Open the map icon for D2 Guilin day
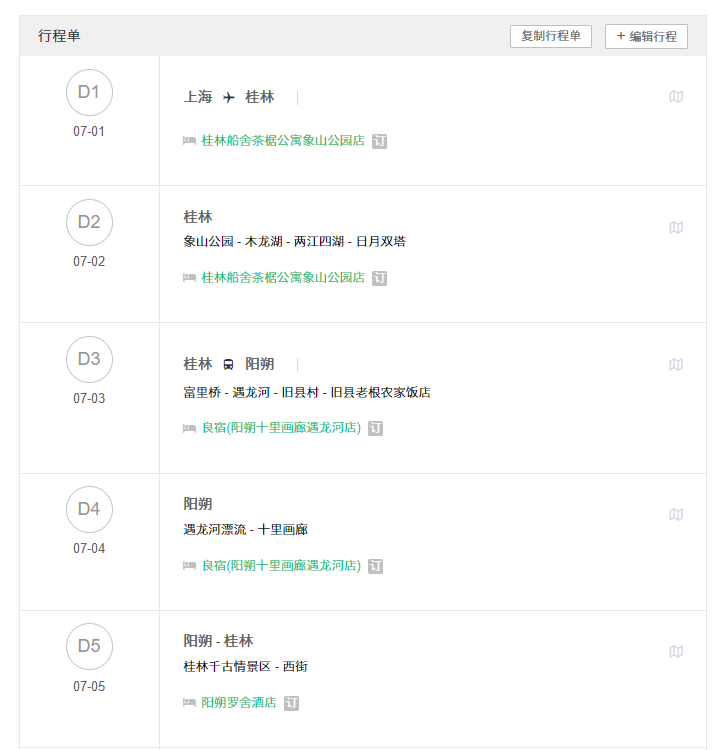This screenshot has height=750, width=715. click(x=675, y=227)
